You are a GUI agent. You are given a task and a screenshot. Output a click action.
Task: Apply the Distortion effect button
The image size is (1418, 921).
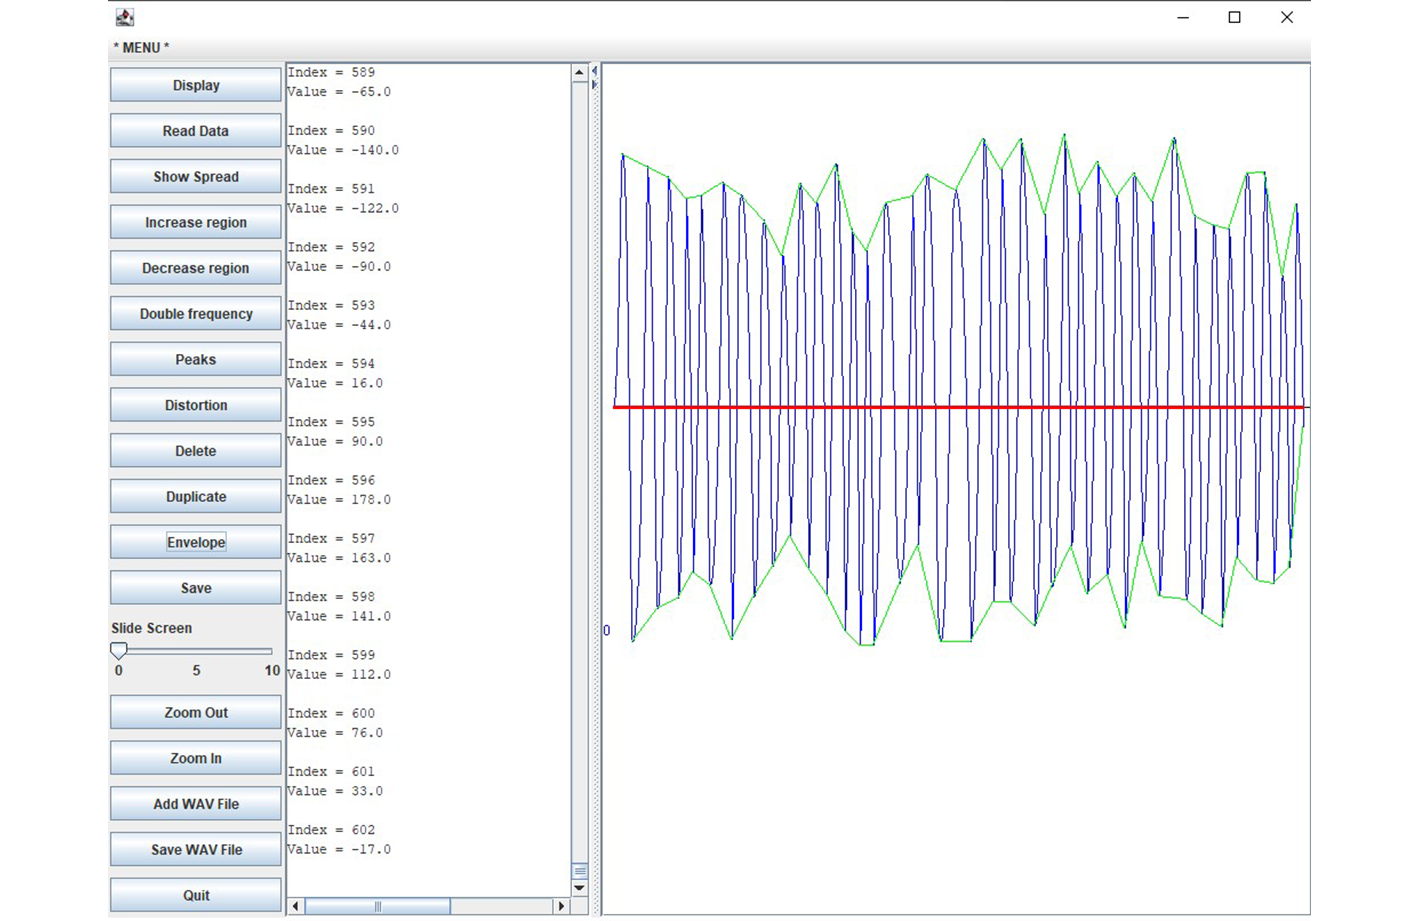coord(196,405)
